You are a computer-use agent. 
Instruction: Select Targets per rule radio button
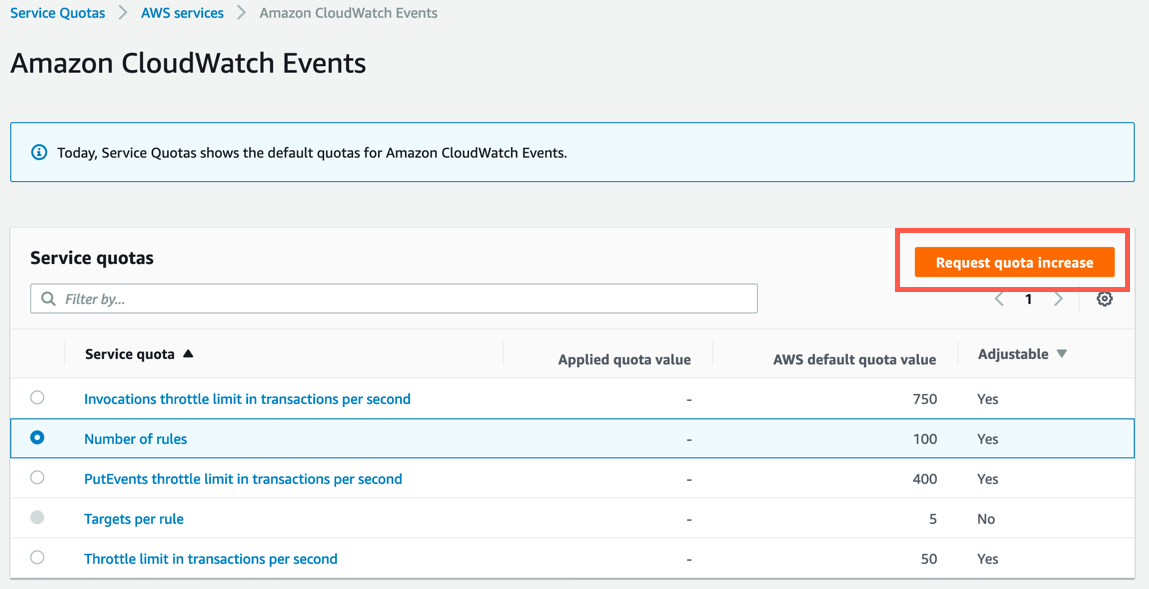pyautogui.click(x=37, y=518)
